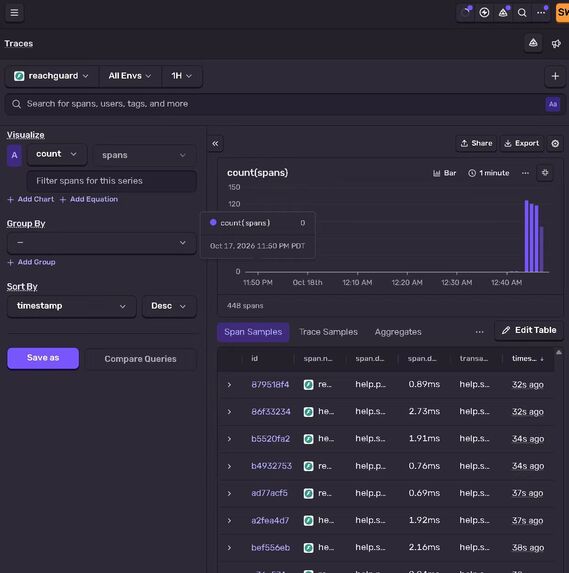Image resolution: width=569 pixels, height=573 pixels.
Task: Click the 0.89ms duration cell
Action: 424,384
